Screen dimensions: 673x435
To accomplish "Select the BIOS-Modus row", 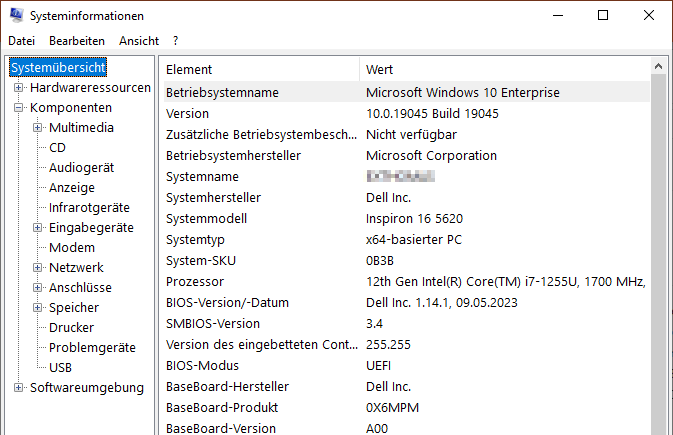I will coord(406,366).
